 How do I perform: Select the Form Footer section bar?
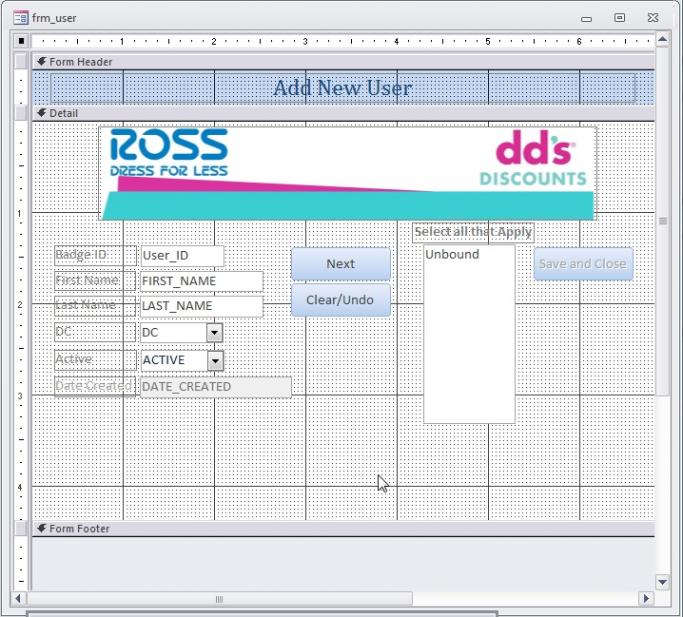tap(343, 529)
